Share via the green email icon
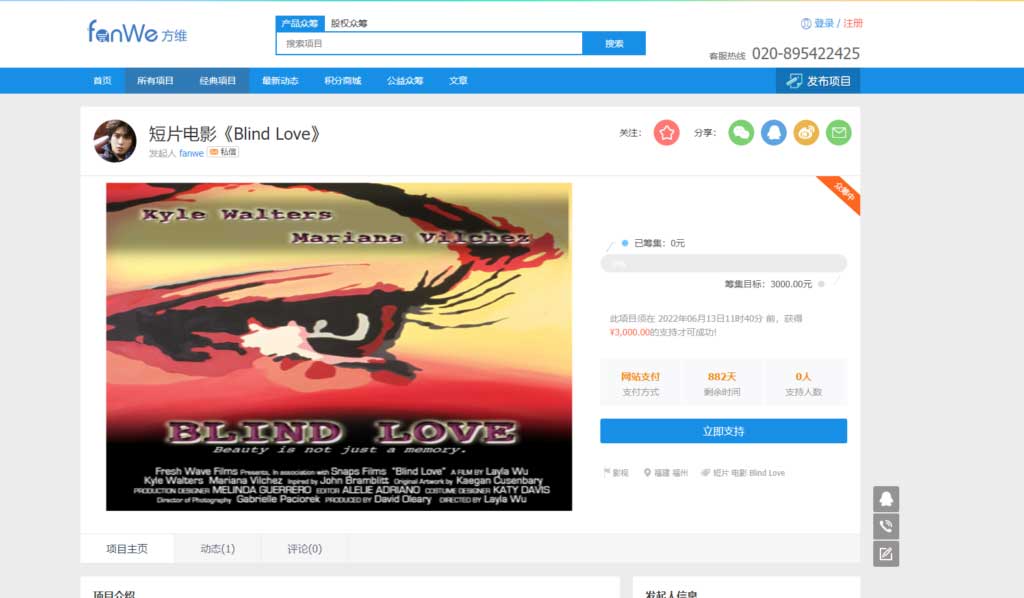Viewport: 1024px width, 598px height. click(839, 133)
